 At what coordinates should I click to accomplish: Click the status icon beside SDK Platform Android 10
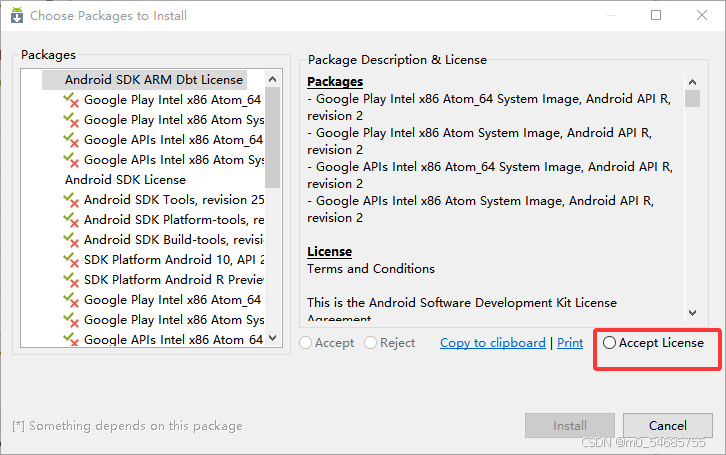pos(71,260)
